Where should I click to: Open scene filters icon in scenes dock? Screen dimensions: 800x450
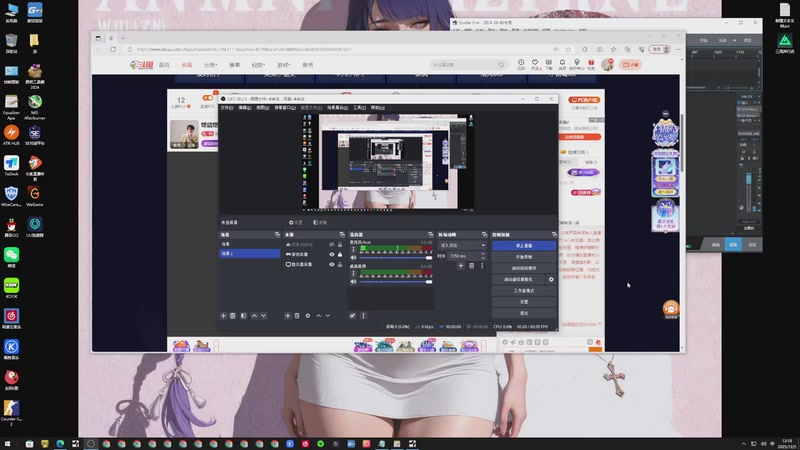click(x=243, y=316)
